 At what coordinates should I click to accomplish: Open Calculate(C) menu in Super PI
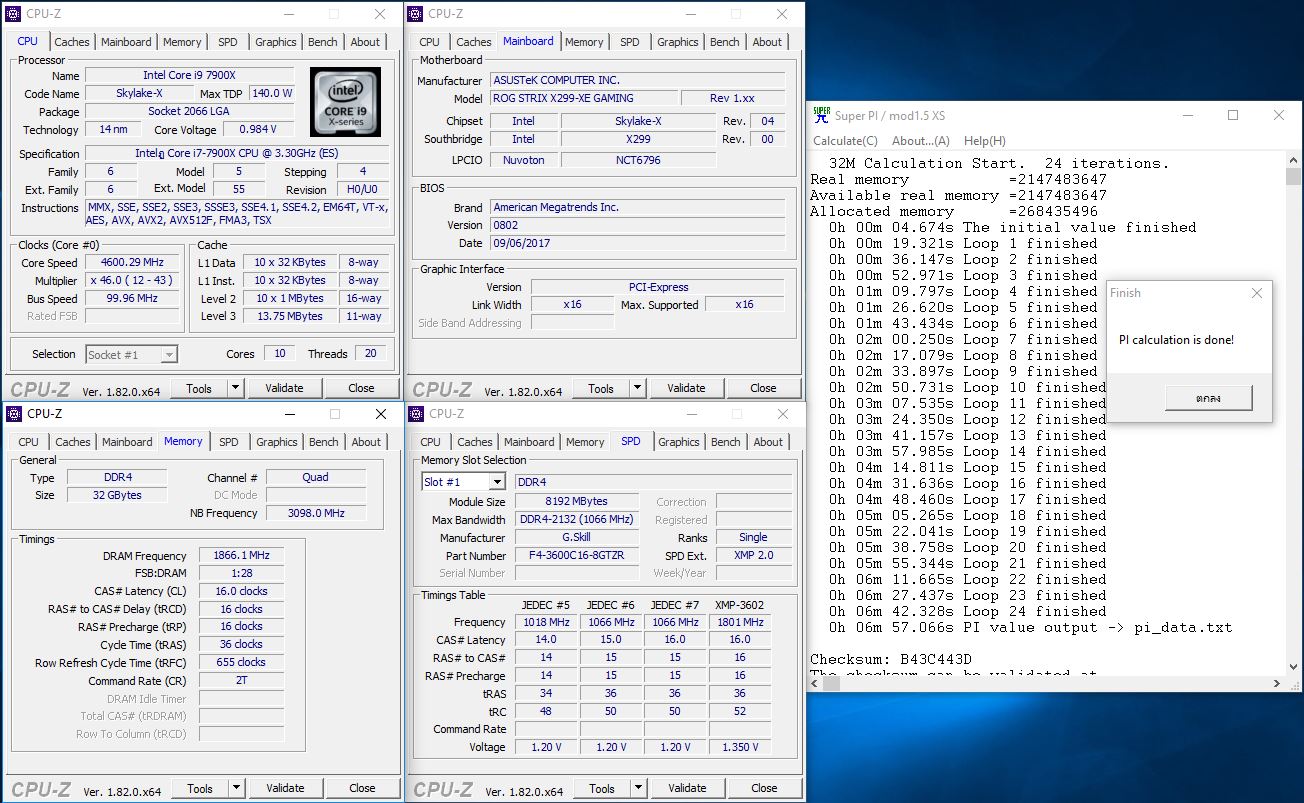pyautogui.click(x=845, y=141)
